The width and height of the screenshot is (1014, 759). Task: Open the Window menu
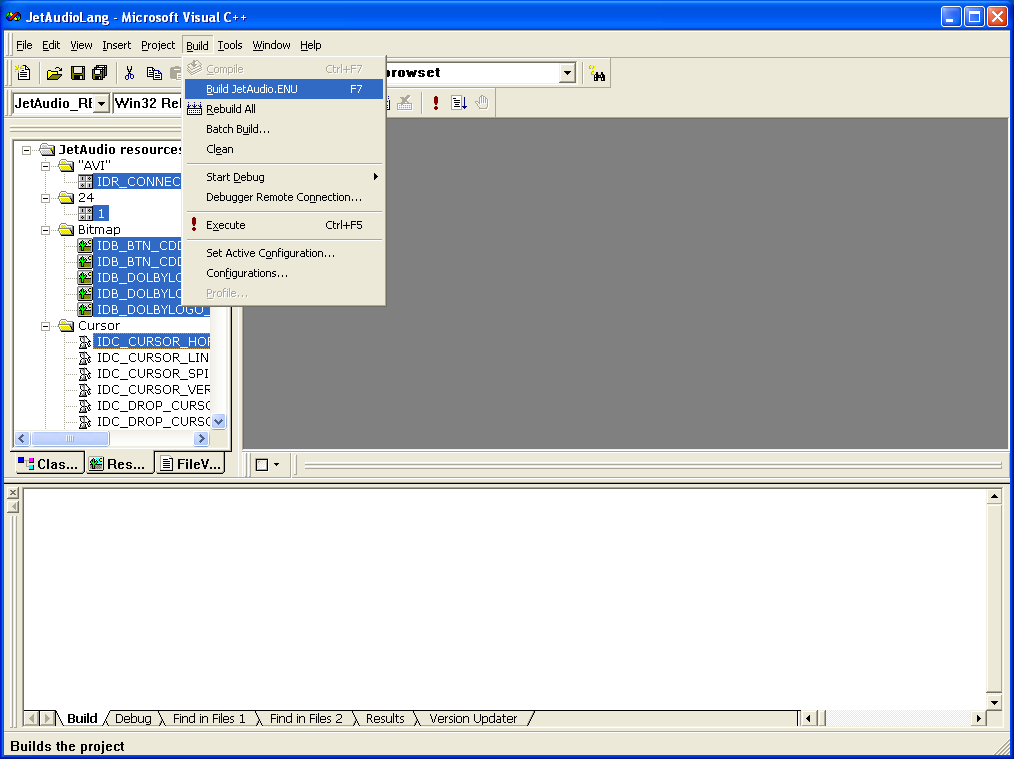pos(271,45)
